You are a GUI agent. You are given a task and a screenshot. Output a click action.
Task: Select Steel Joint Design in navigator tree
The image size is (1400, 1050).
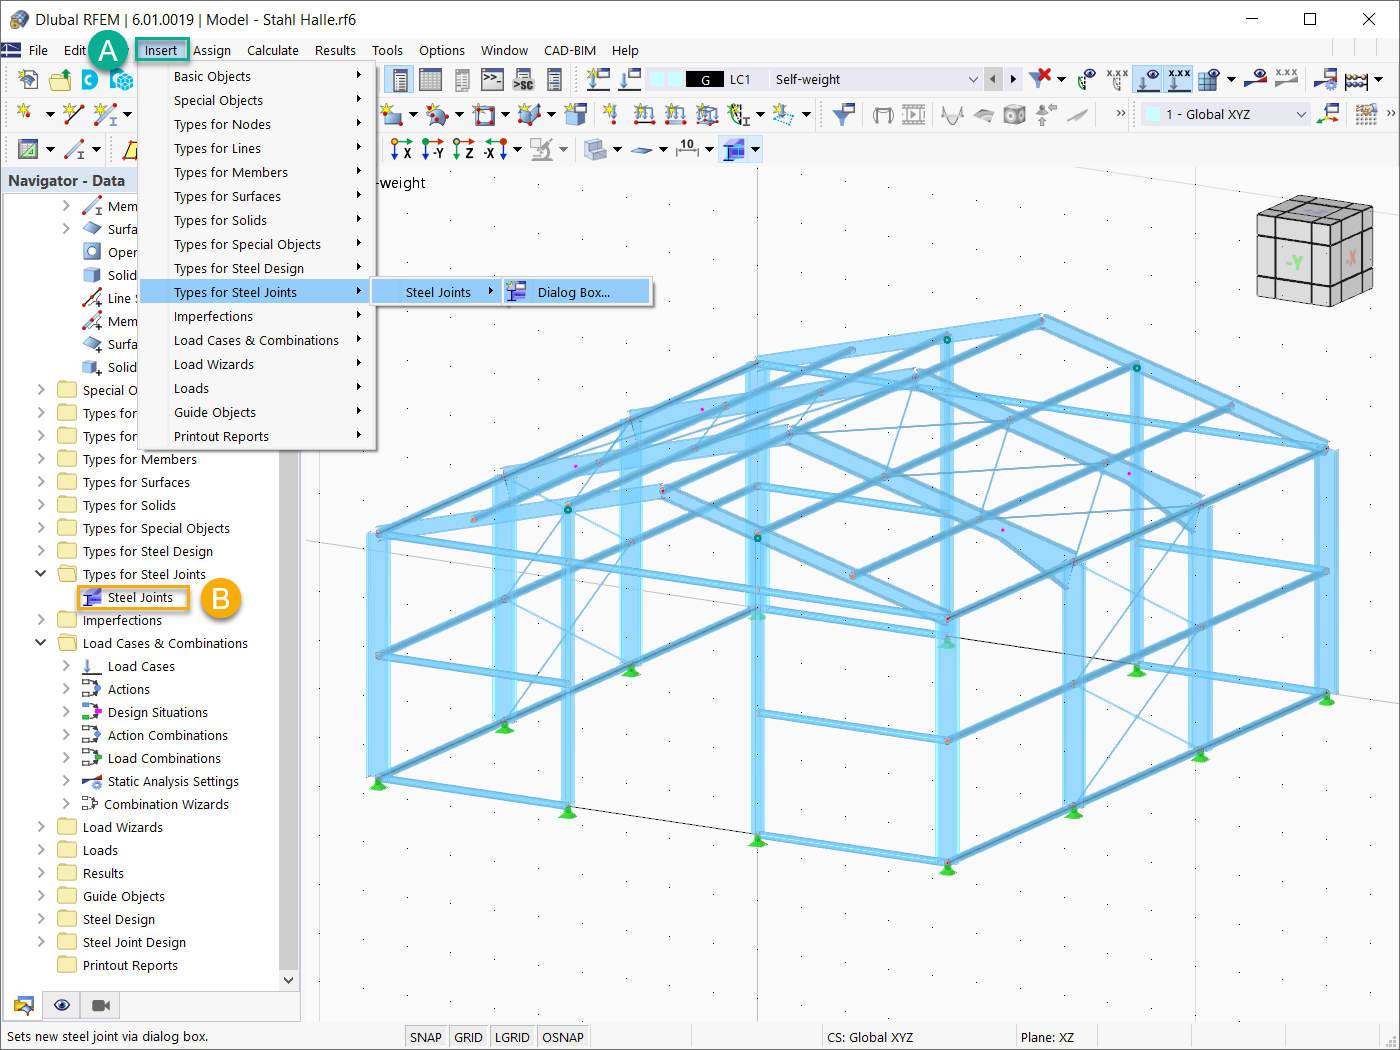(134, 942)
